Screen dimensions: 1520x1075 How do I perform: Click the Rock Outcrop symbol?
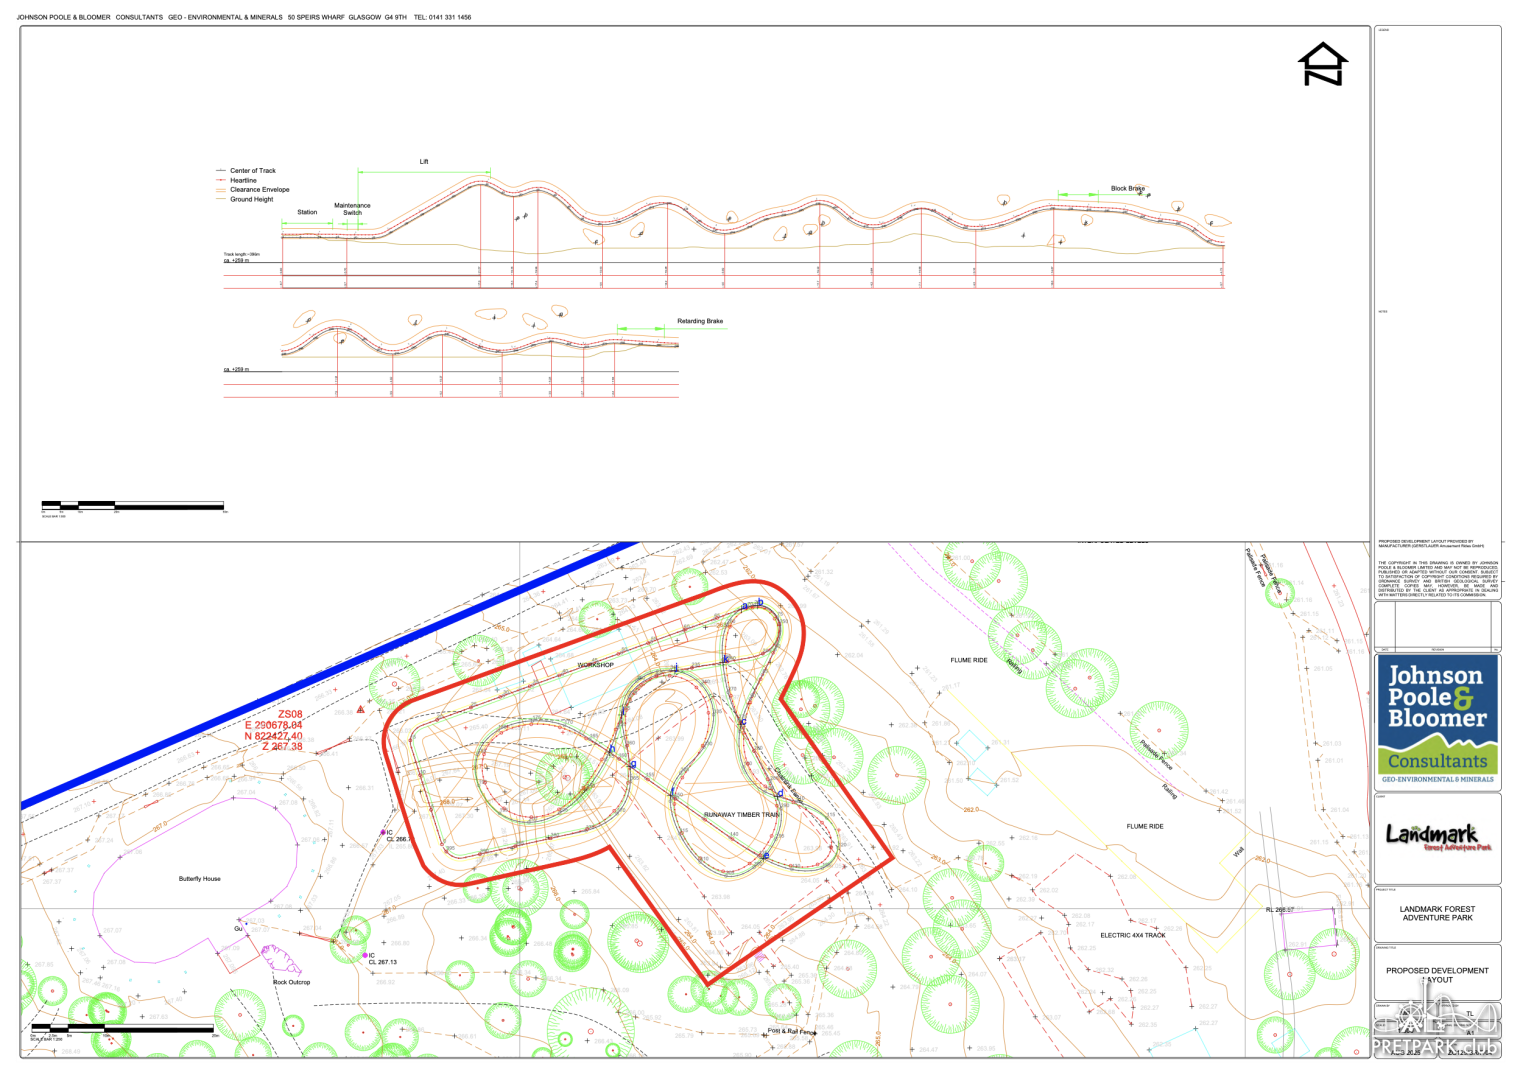(x=281, y=964)
